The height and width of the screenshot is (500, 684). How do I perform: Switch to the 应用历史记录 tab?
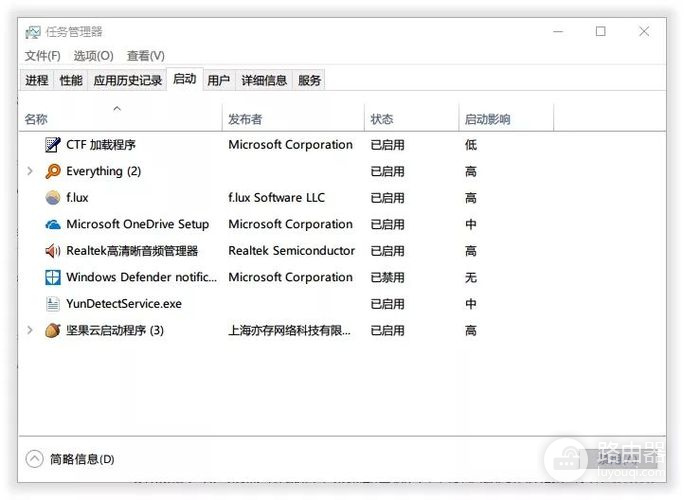point(127,80)
